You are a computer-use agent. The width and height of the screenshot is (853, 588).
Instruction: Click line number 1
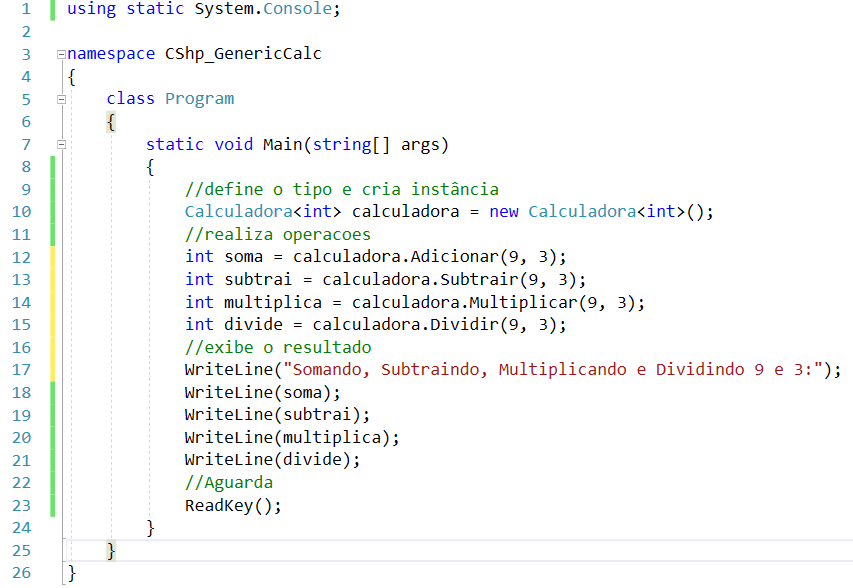click(x=26, y=9)
